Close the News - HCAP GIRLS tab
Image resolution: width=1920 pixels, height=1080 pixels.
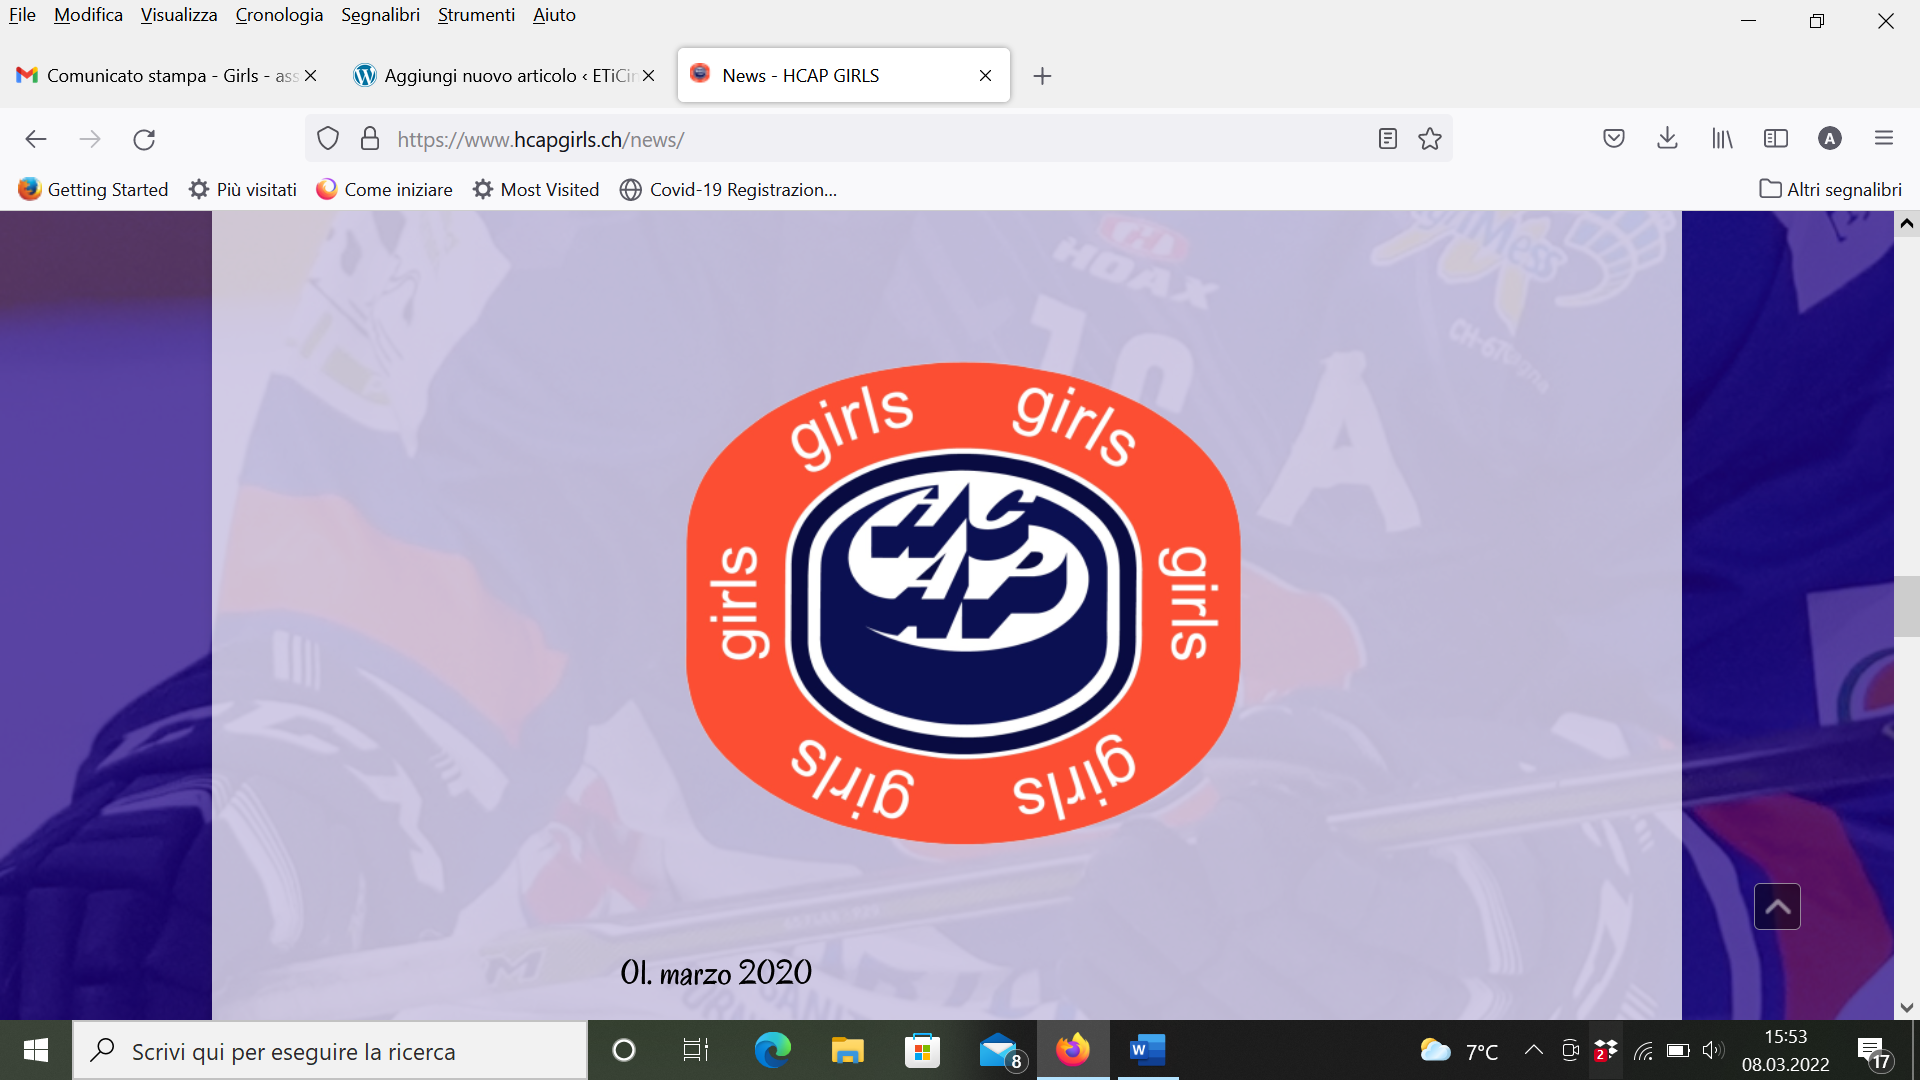coord(985,76)
